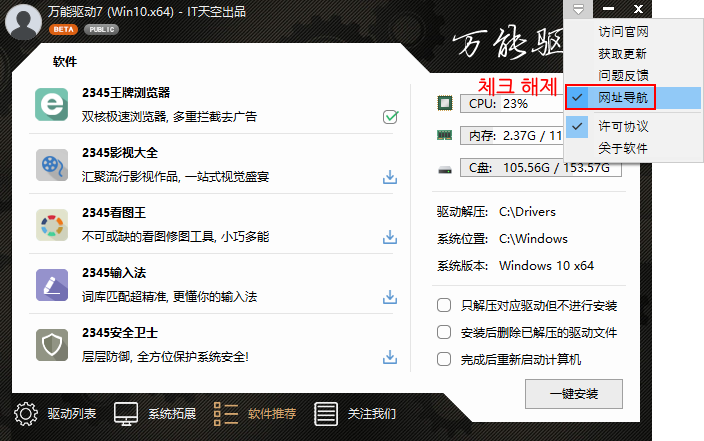Viewport: 704px width, 441px height.
Task: Click the 2345输入法 pen icon
Action: (52, 285)
